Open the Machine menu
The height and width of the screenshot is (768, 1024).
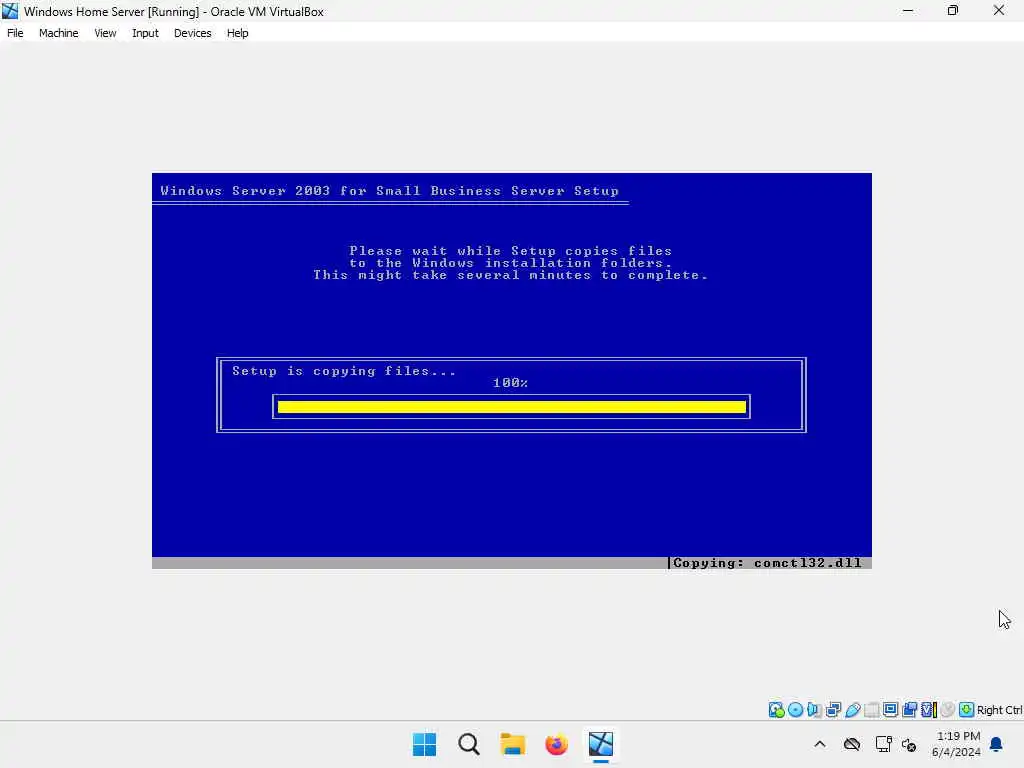(x=58, y=33)
